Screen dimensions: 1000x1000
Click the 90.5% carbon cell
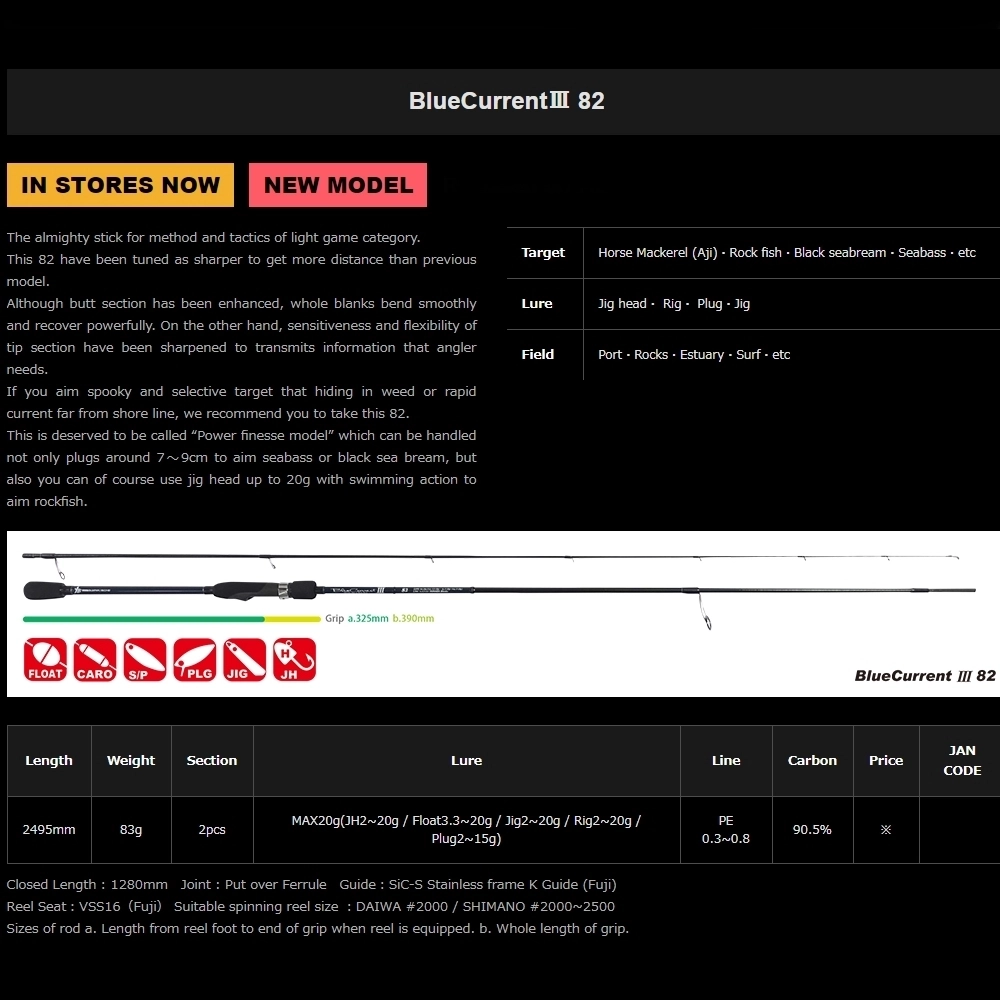(812, 830)
